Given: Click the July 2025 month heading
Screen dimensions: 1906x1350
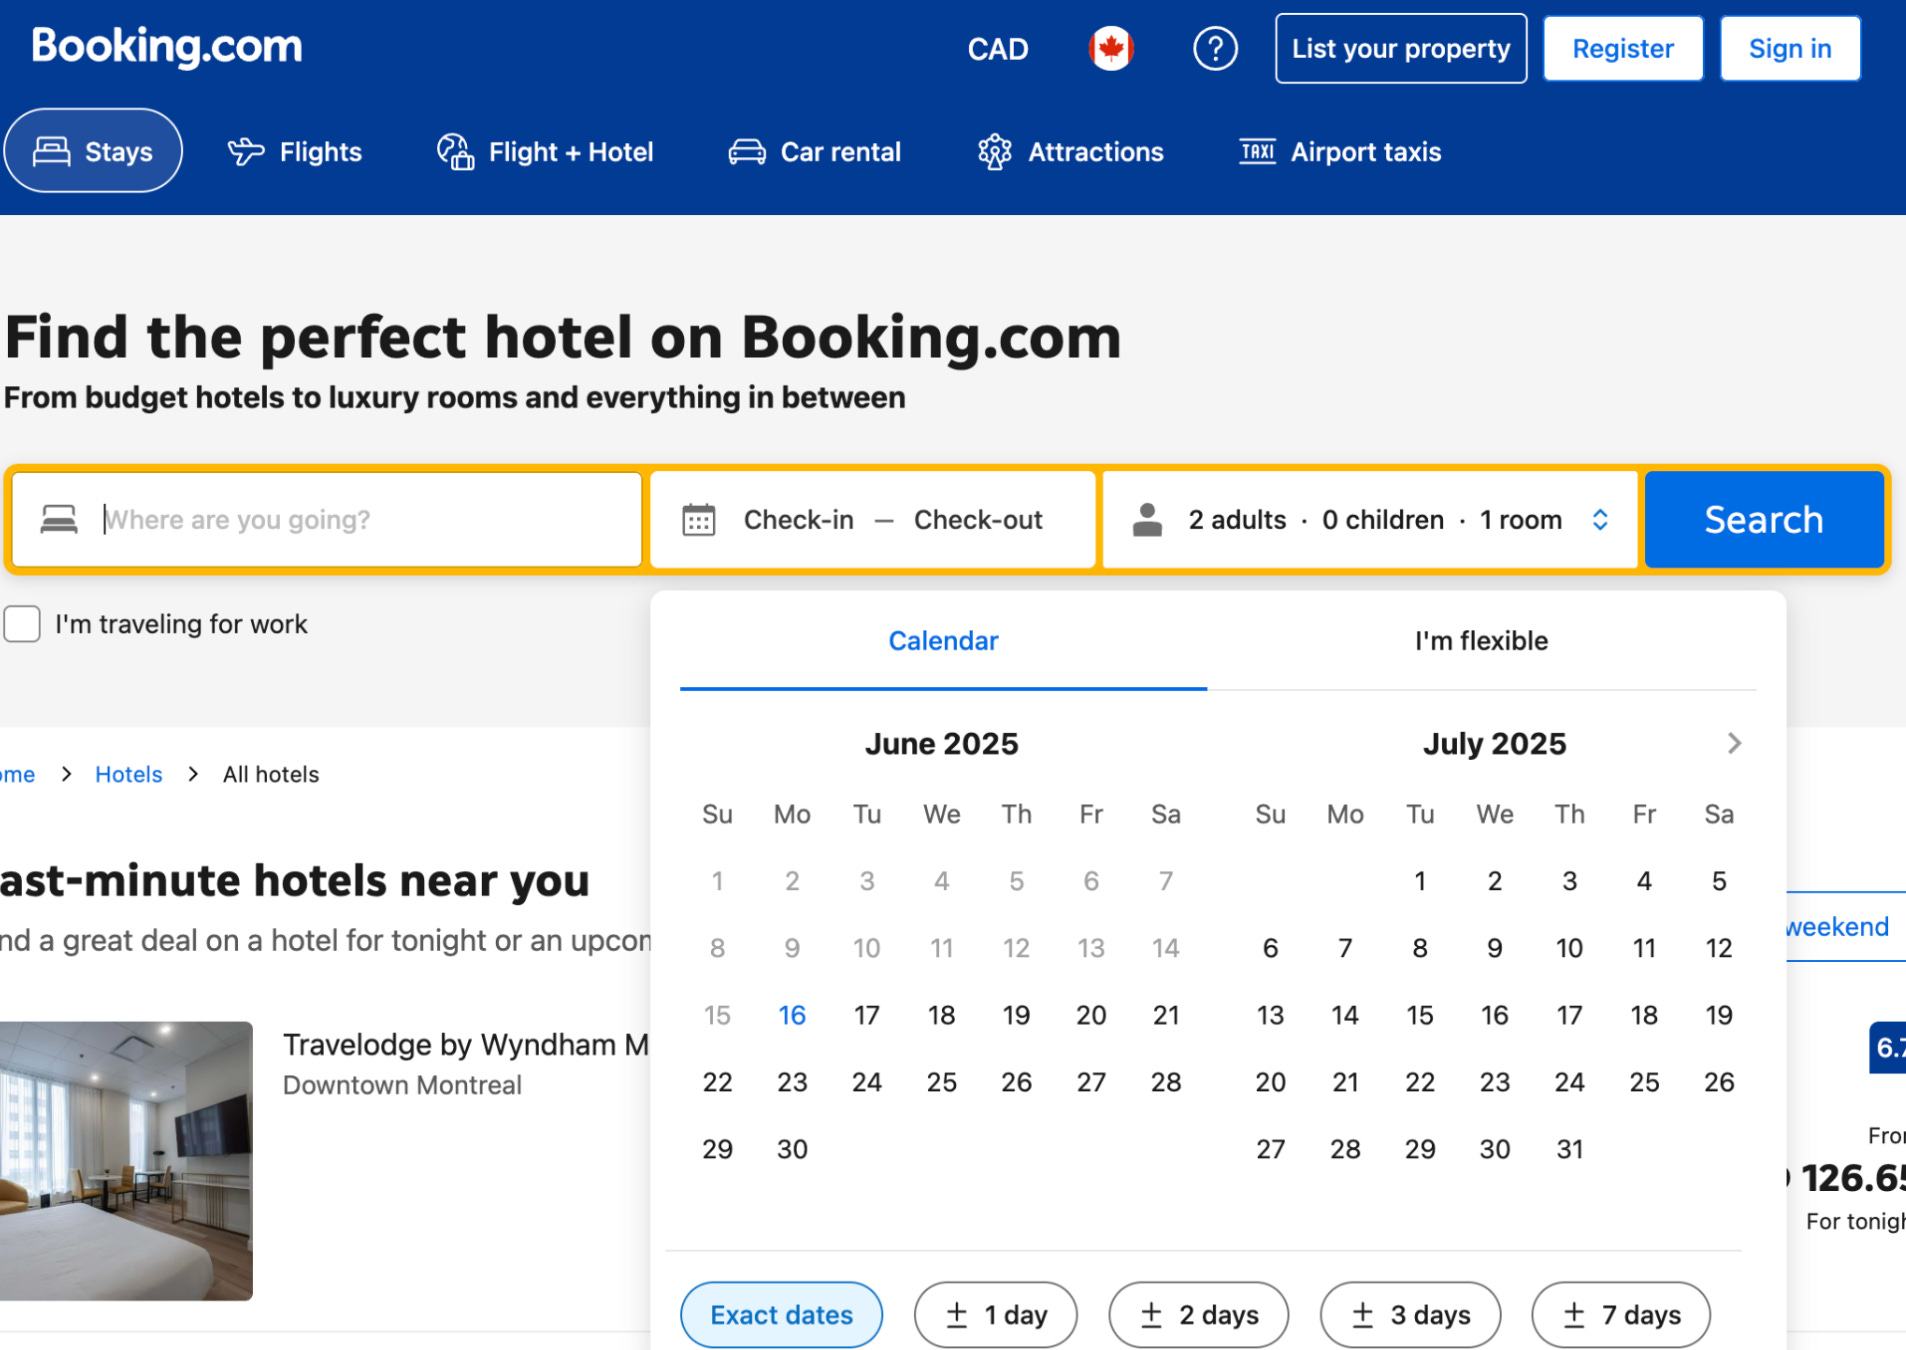Looking at the screenshot, I should [x=1494, y=744].
